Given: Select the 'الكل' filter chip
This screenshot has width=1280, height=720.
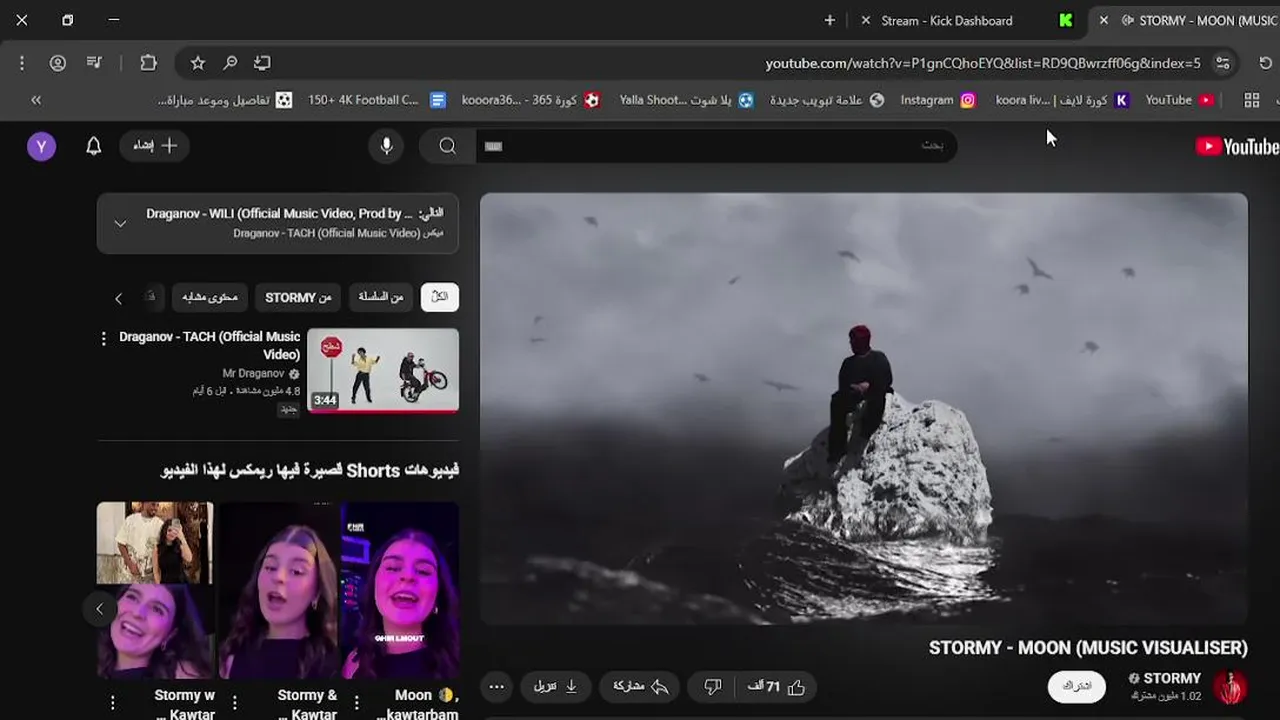Looking at the screenshot, I should (439, 297).
